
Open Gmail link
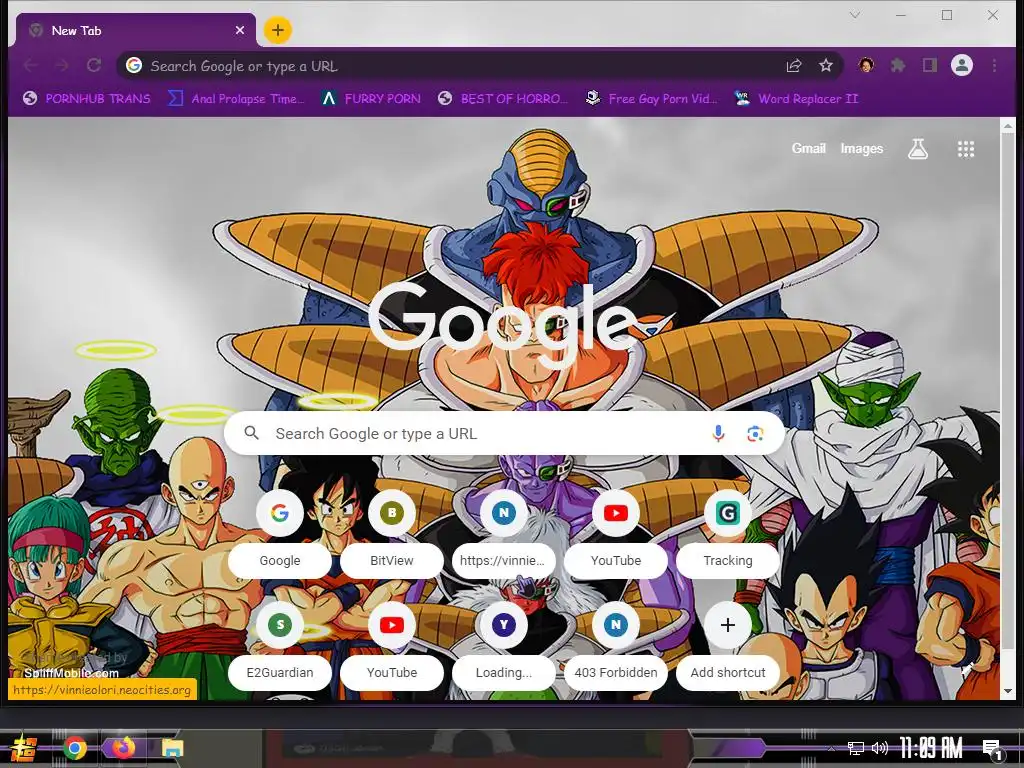pos(808,148)
